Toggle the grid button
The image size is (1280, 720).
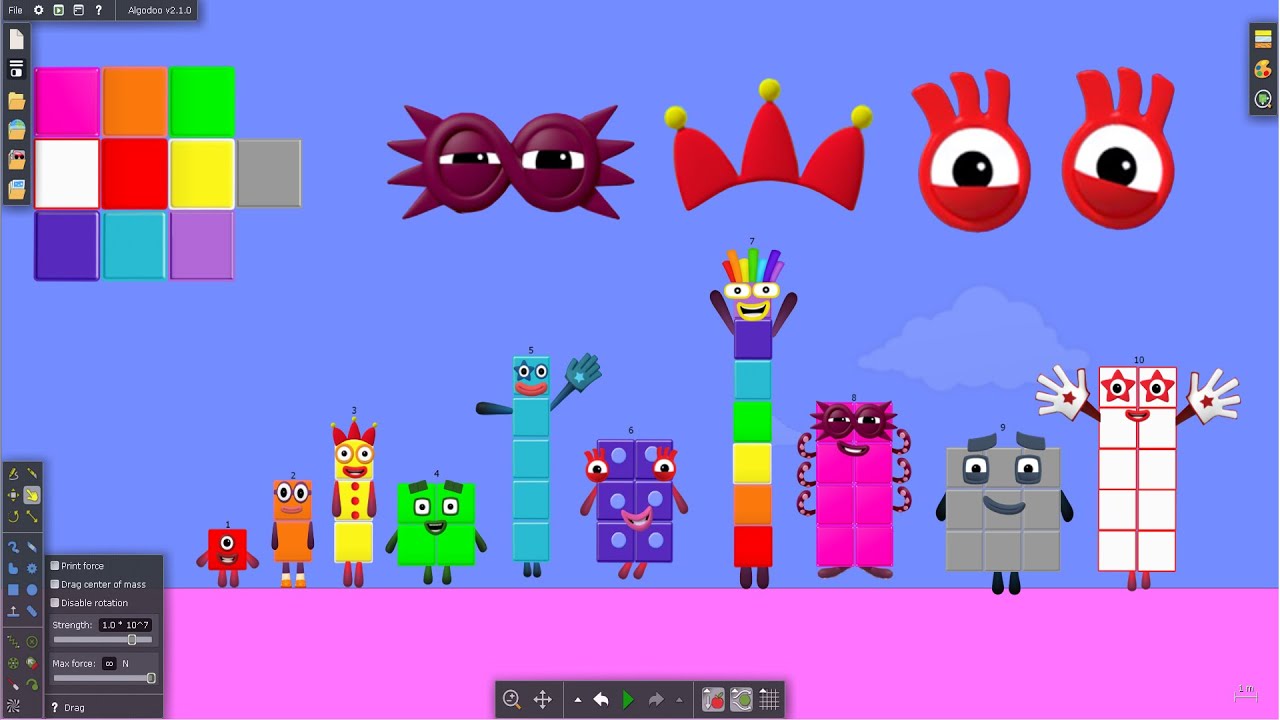[769, 700]
